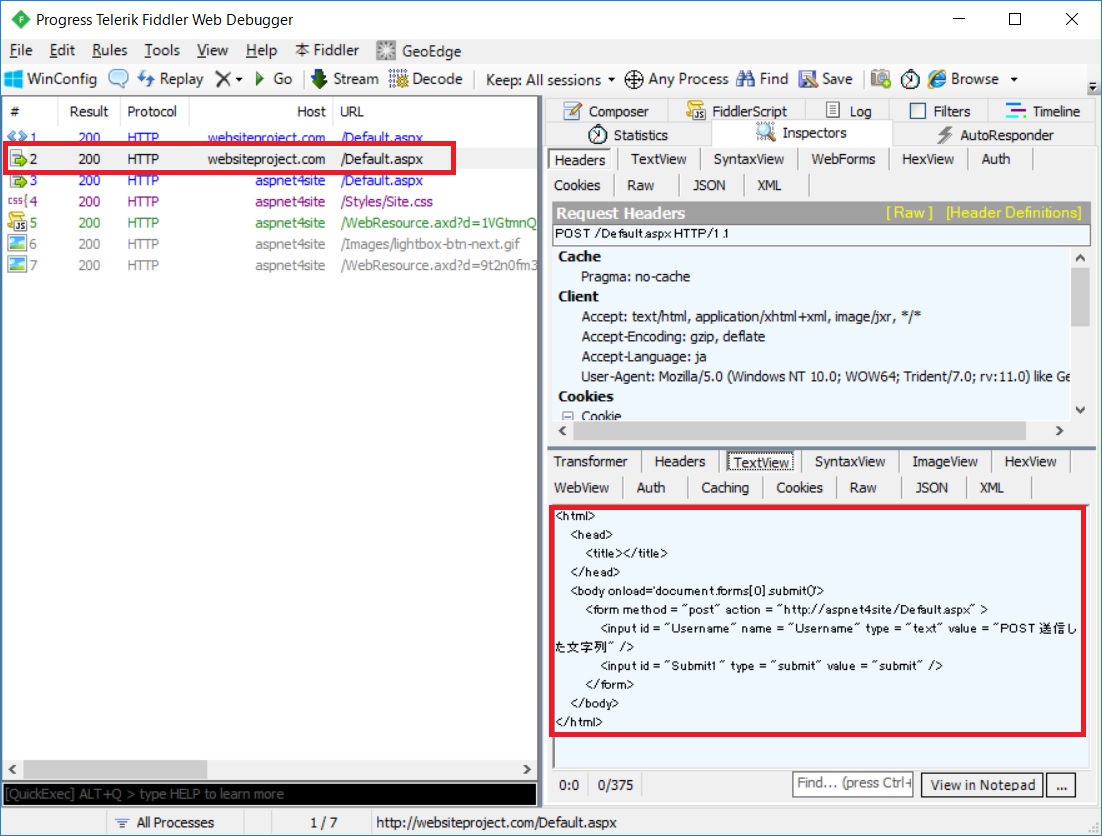Click the View in Notepad button

pyautogui.click(x=983, y=785)
